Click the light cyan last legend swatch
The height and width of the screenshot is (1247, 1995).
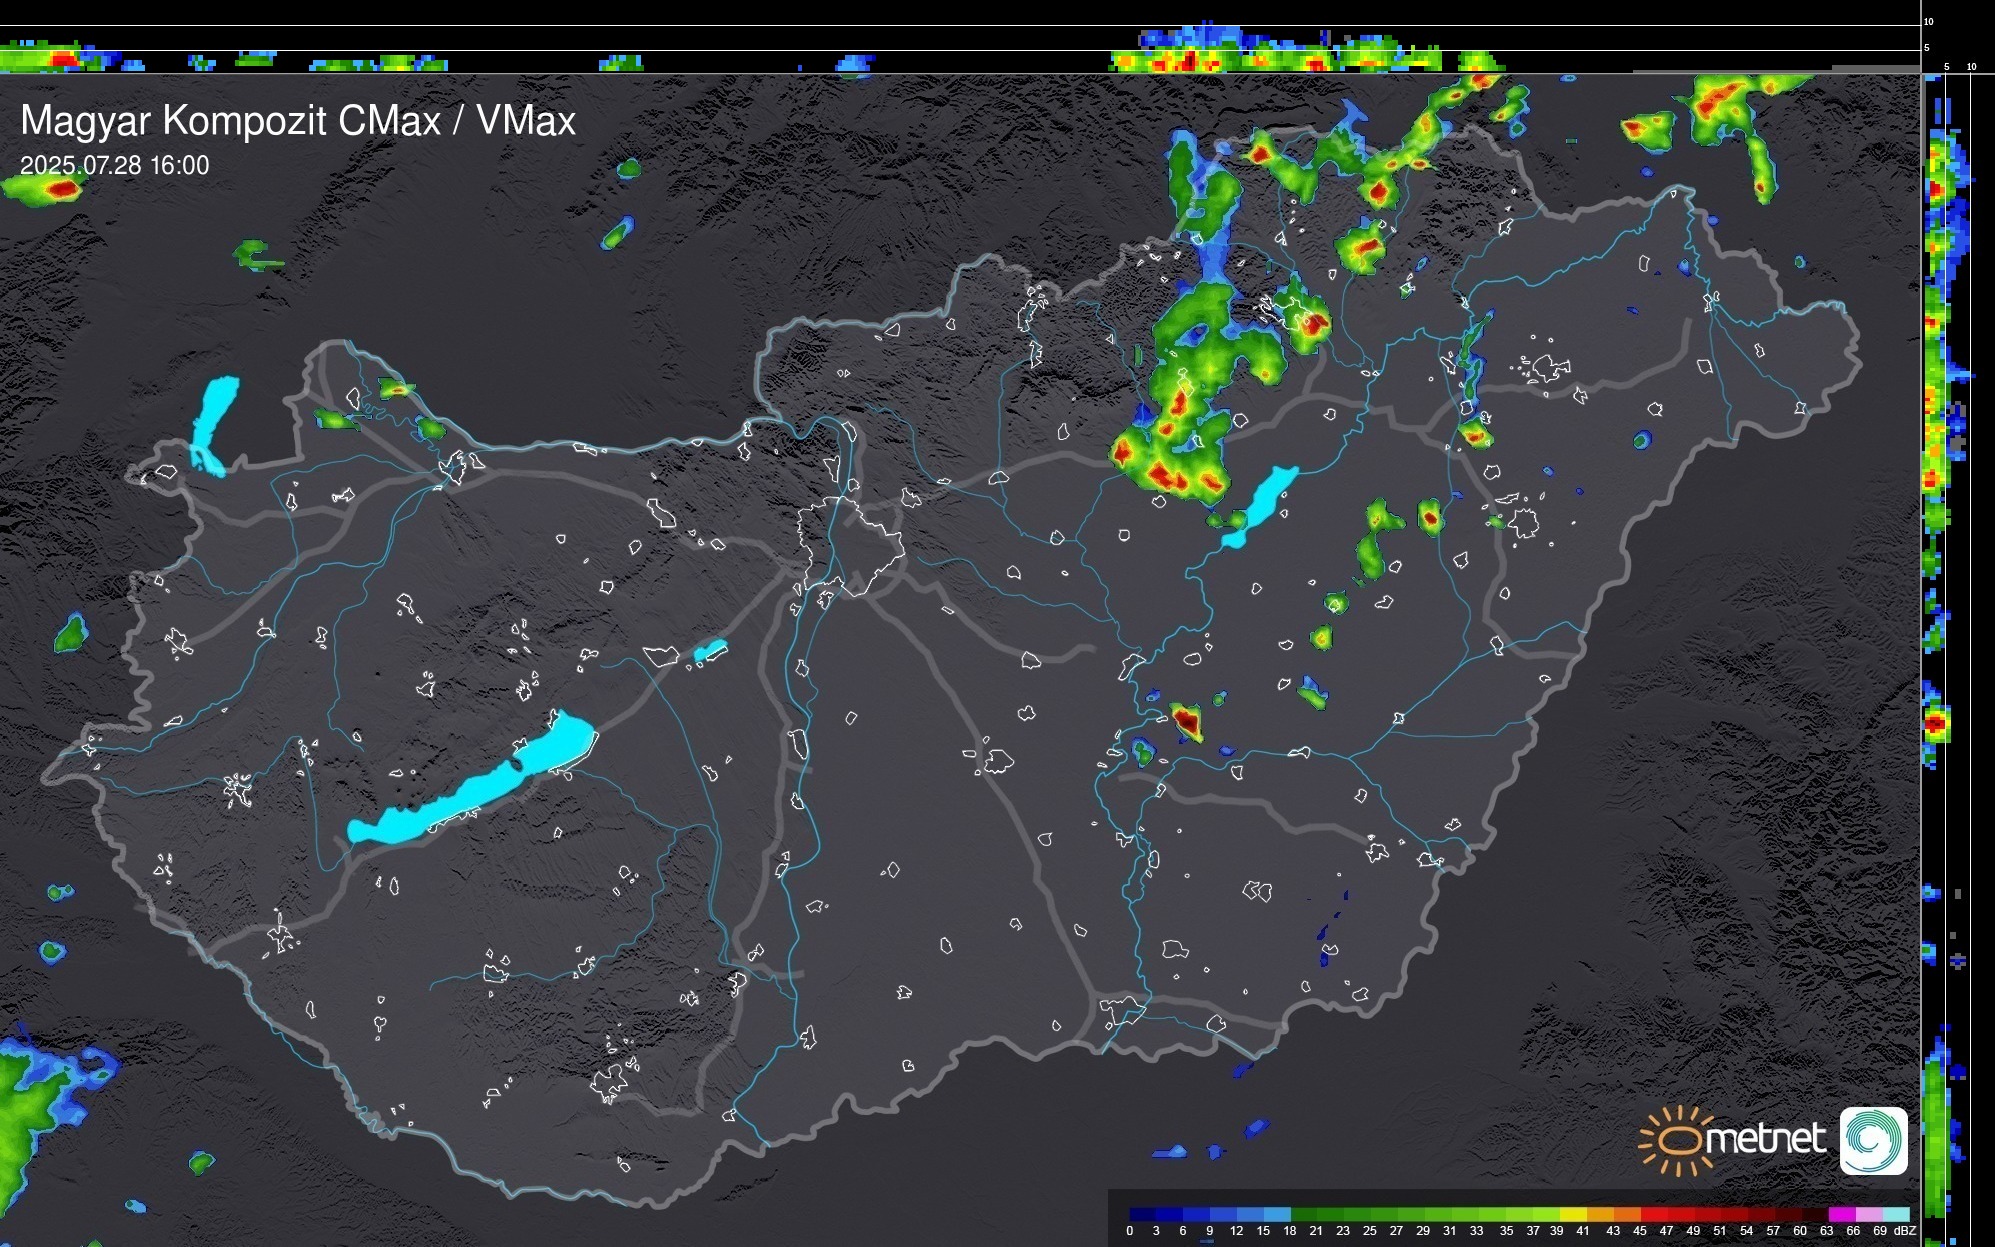click(1896, 1215)
